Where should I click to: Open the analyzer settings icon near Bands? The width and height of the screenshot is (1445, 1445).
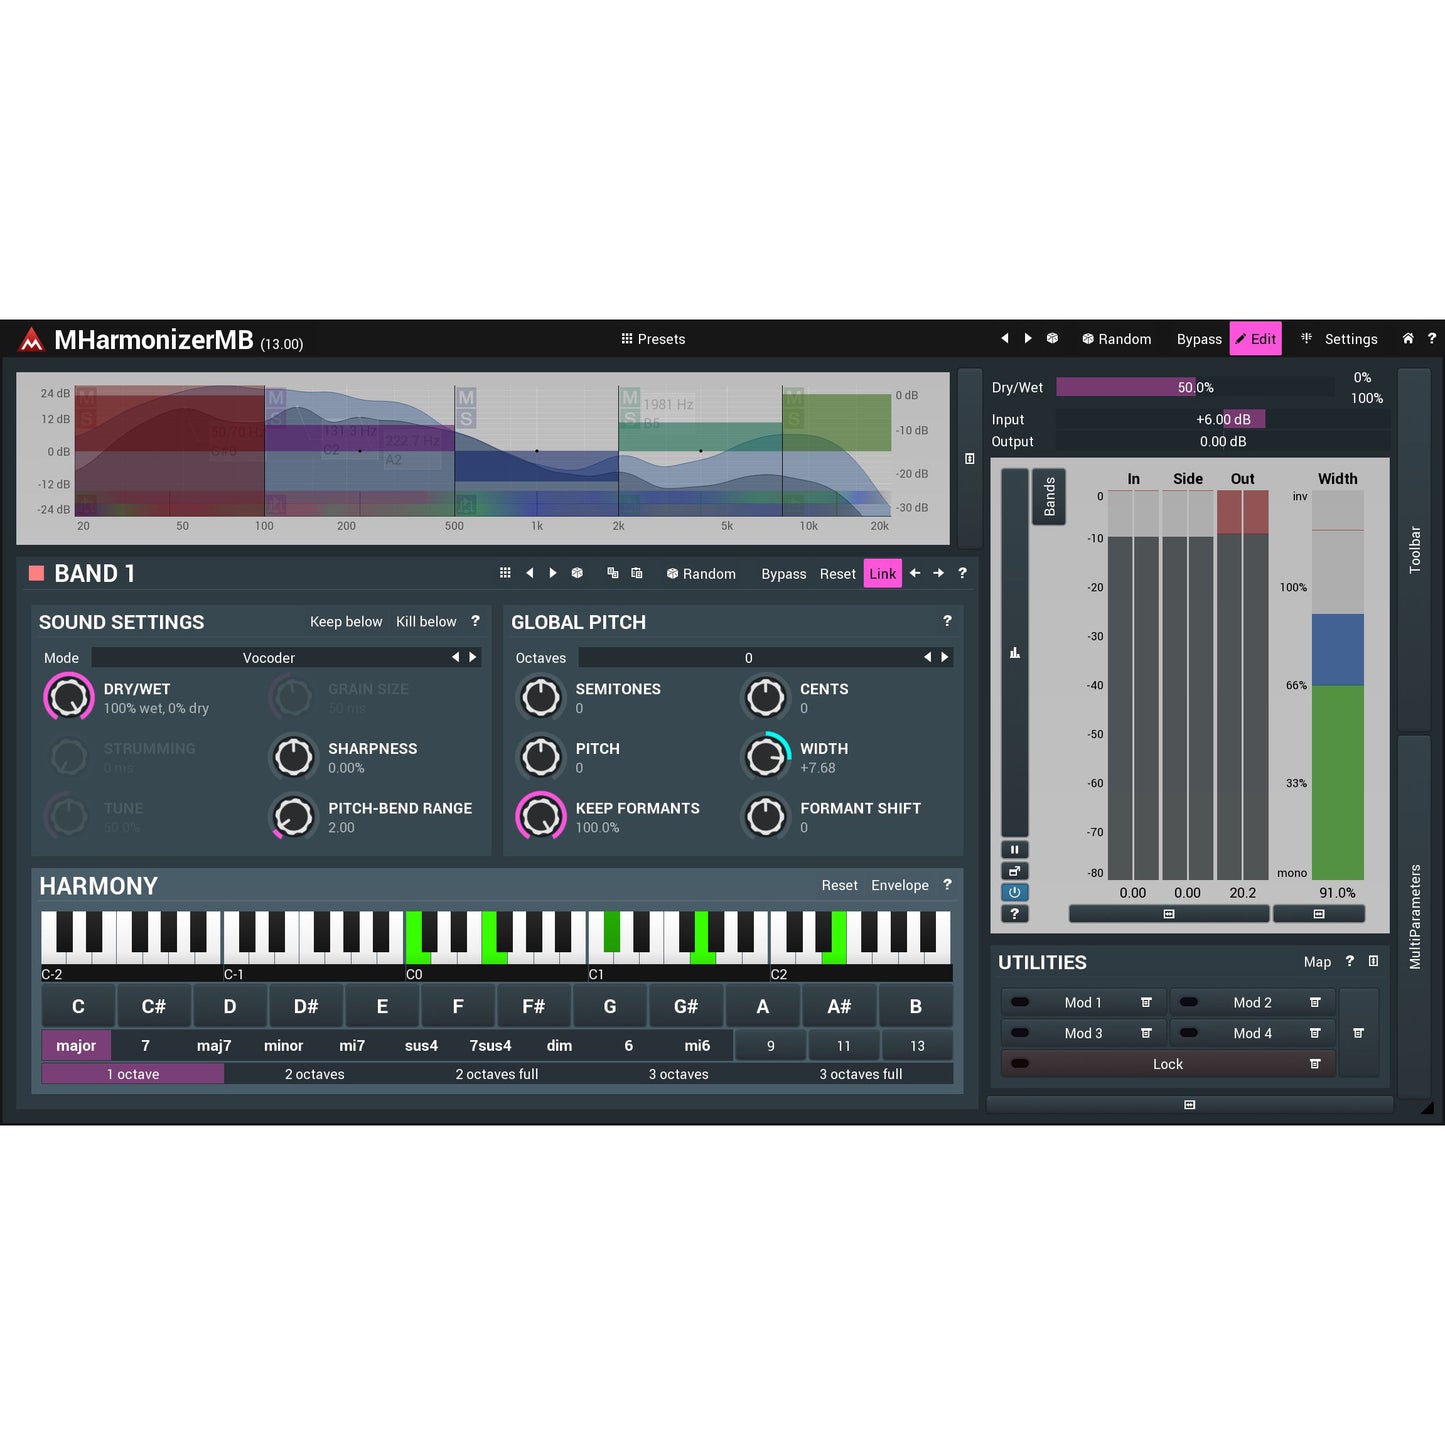pyautogui.click(x=1015, y=652)
